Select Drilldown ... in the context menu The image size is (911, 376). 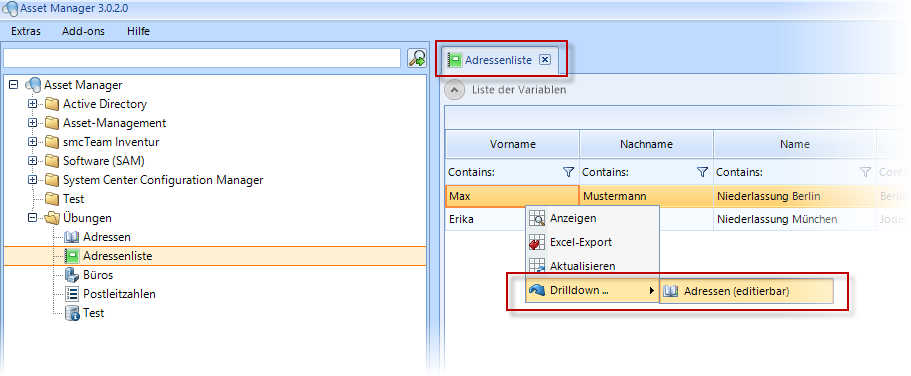click(x=593, y=290)
